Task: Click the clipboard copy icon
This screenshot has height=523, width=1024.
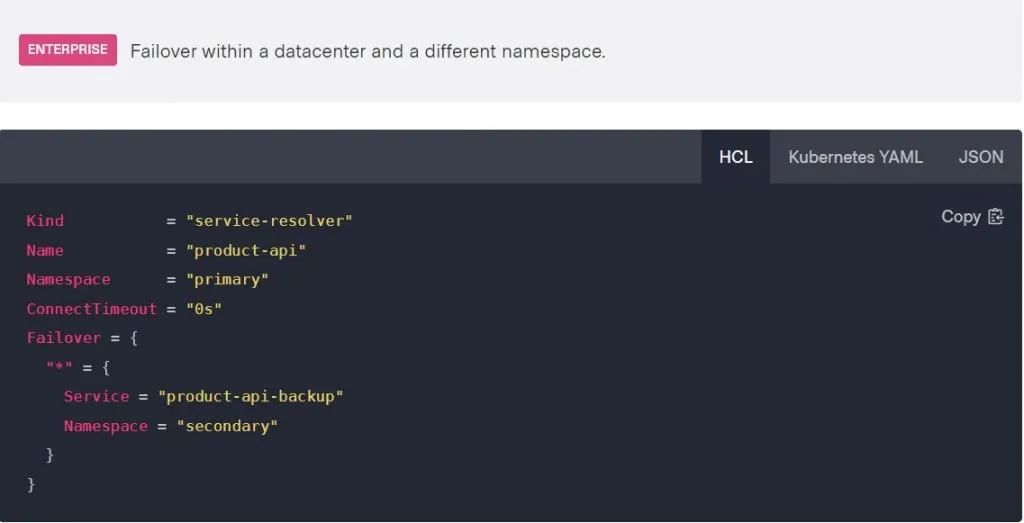Action: 996,217
